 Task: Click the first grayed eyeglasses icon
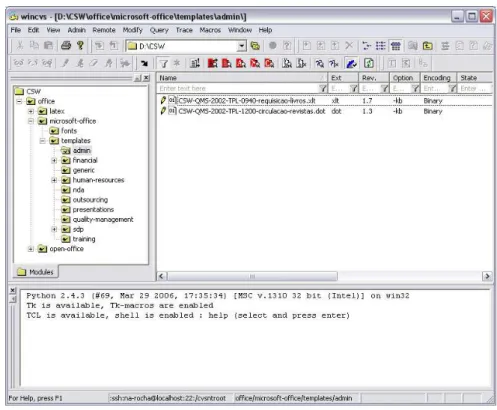point(18,63)
